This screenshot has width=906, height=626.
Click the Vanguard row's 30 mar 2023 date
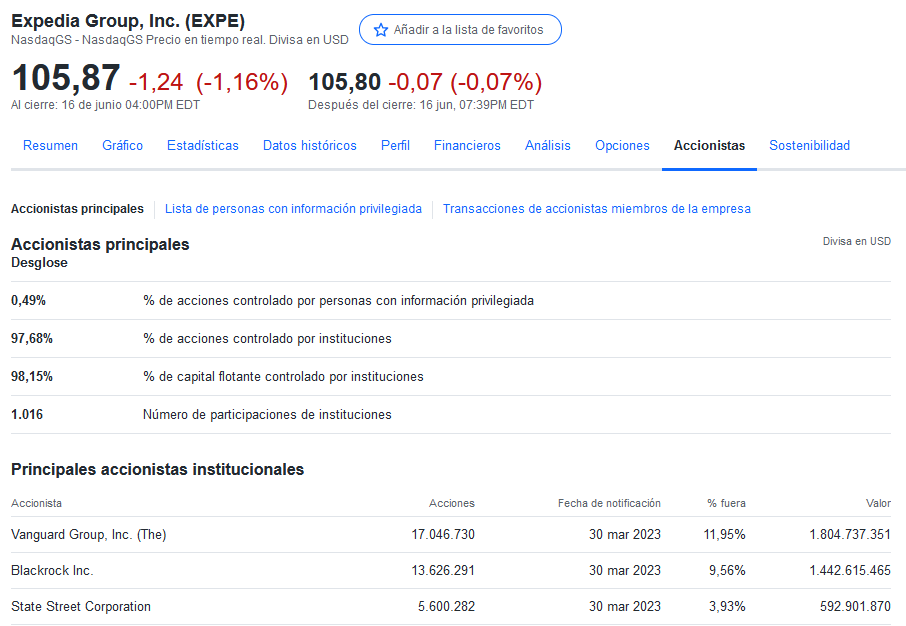click(x=625, y=535)
